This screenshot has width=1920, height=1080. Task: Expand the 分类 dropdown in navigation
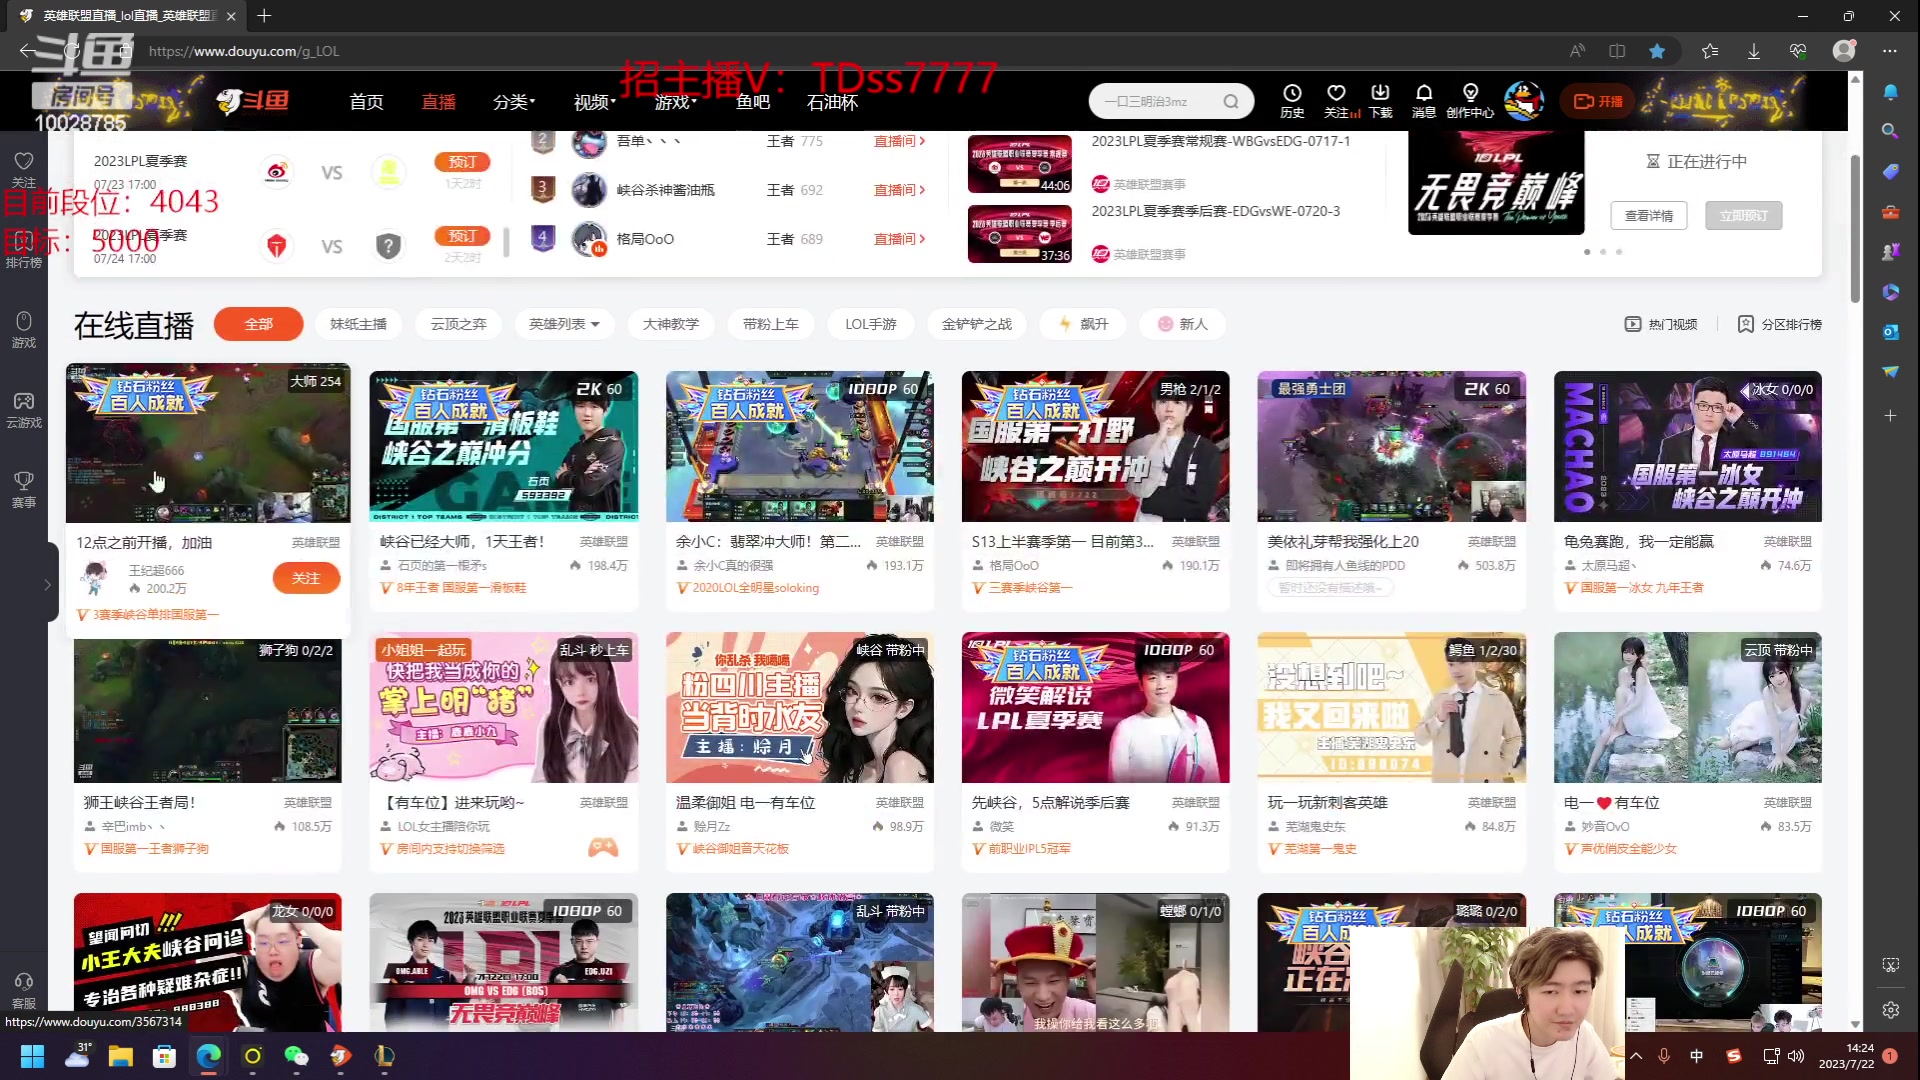(514, 102)
